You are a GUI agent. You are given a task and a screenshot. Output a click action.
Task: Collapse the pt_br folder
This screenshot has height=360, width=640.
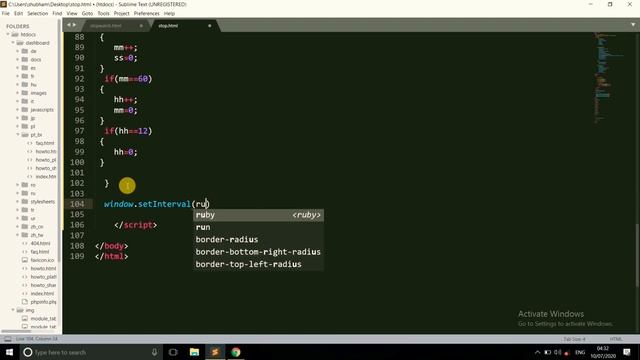[18, 134]
